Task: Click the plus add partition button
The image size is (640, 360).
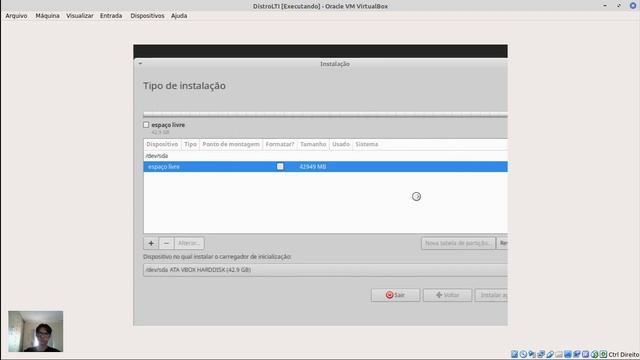Action: (x=151, y=243)
